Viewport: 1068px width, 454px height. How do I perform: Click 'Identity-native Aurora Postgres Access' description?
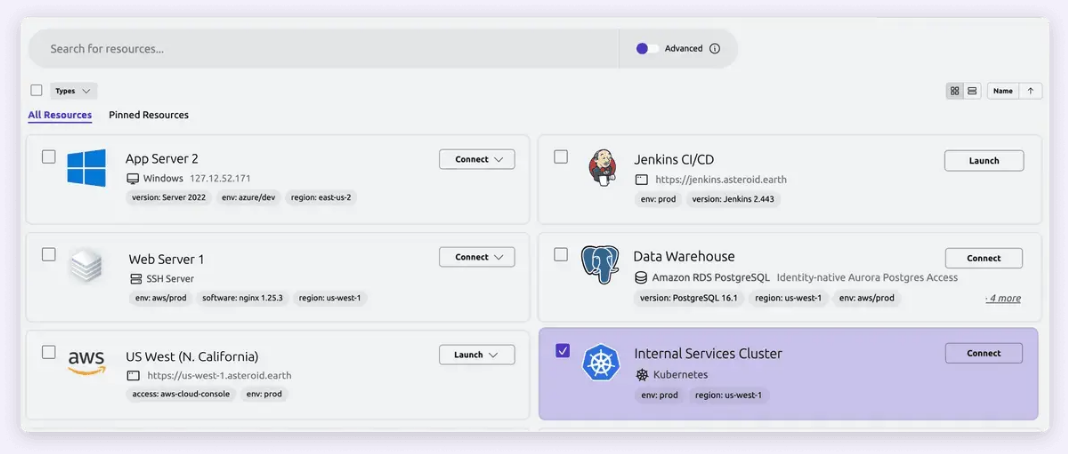pyautogui.click(x=867, y=278)
